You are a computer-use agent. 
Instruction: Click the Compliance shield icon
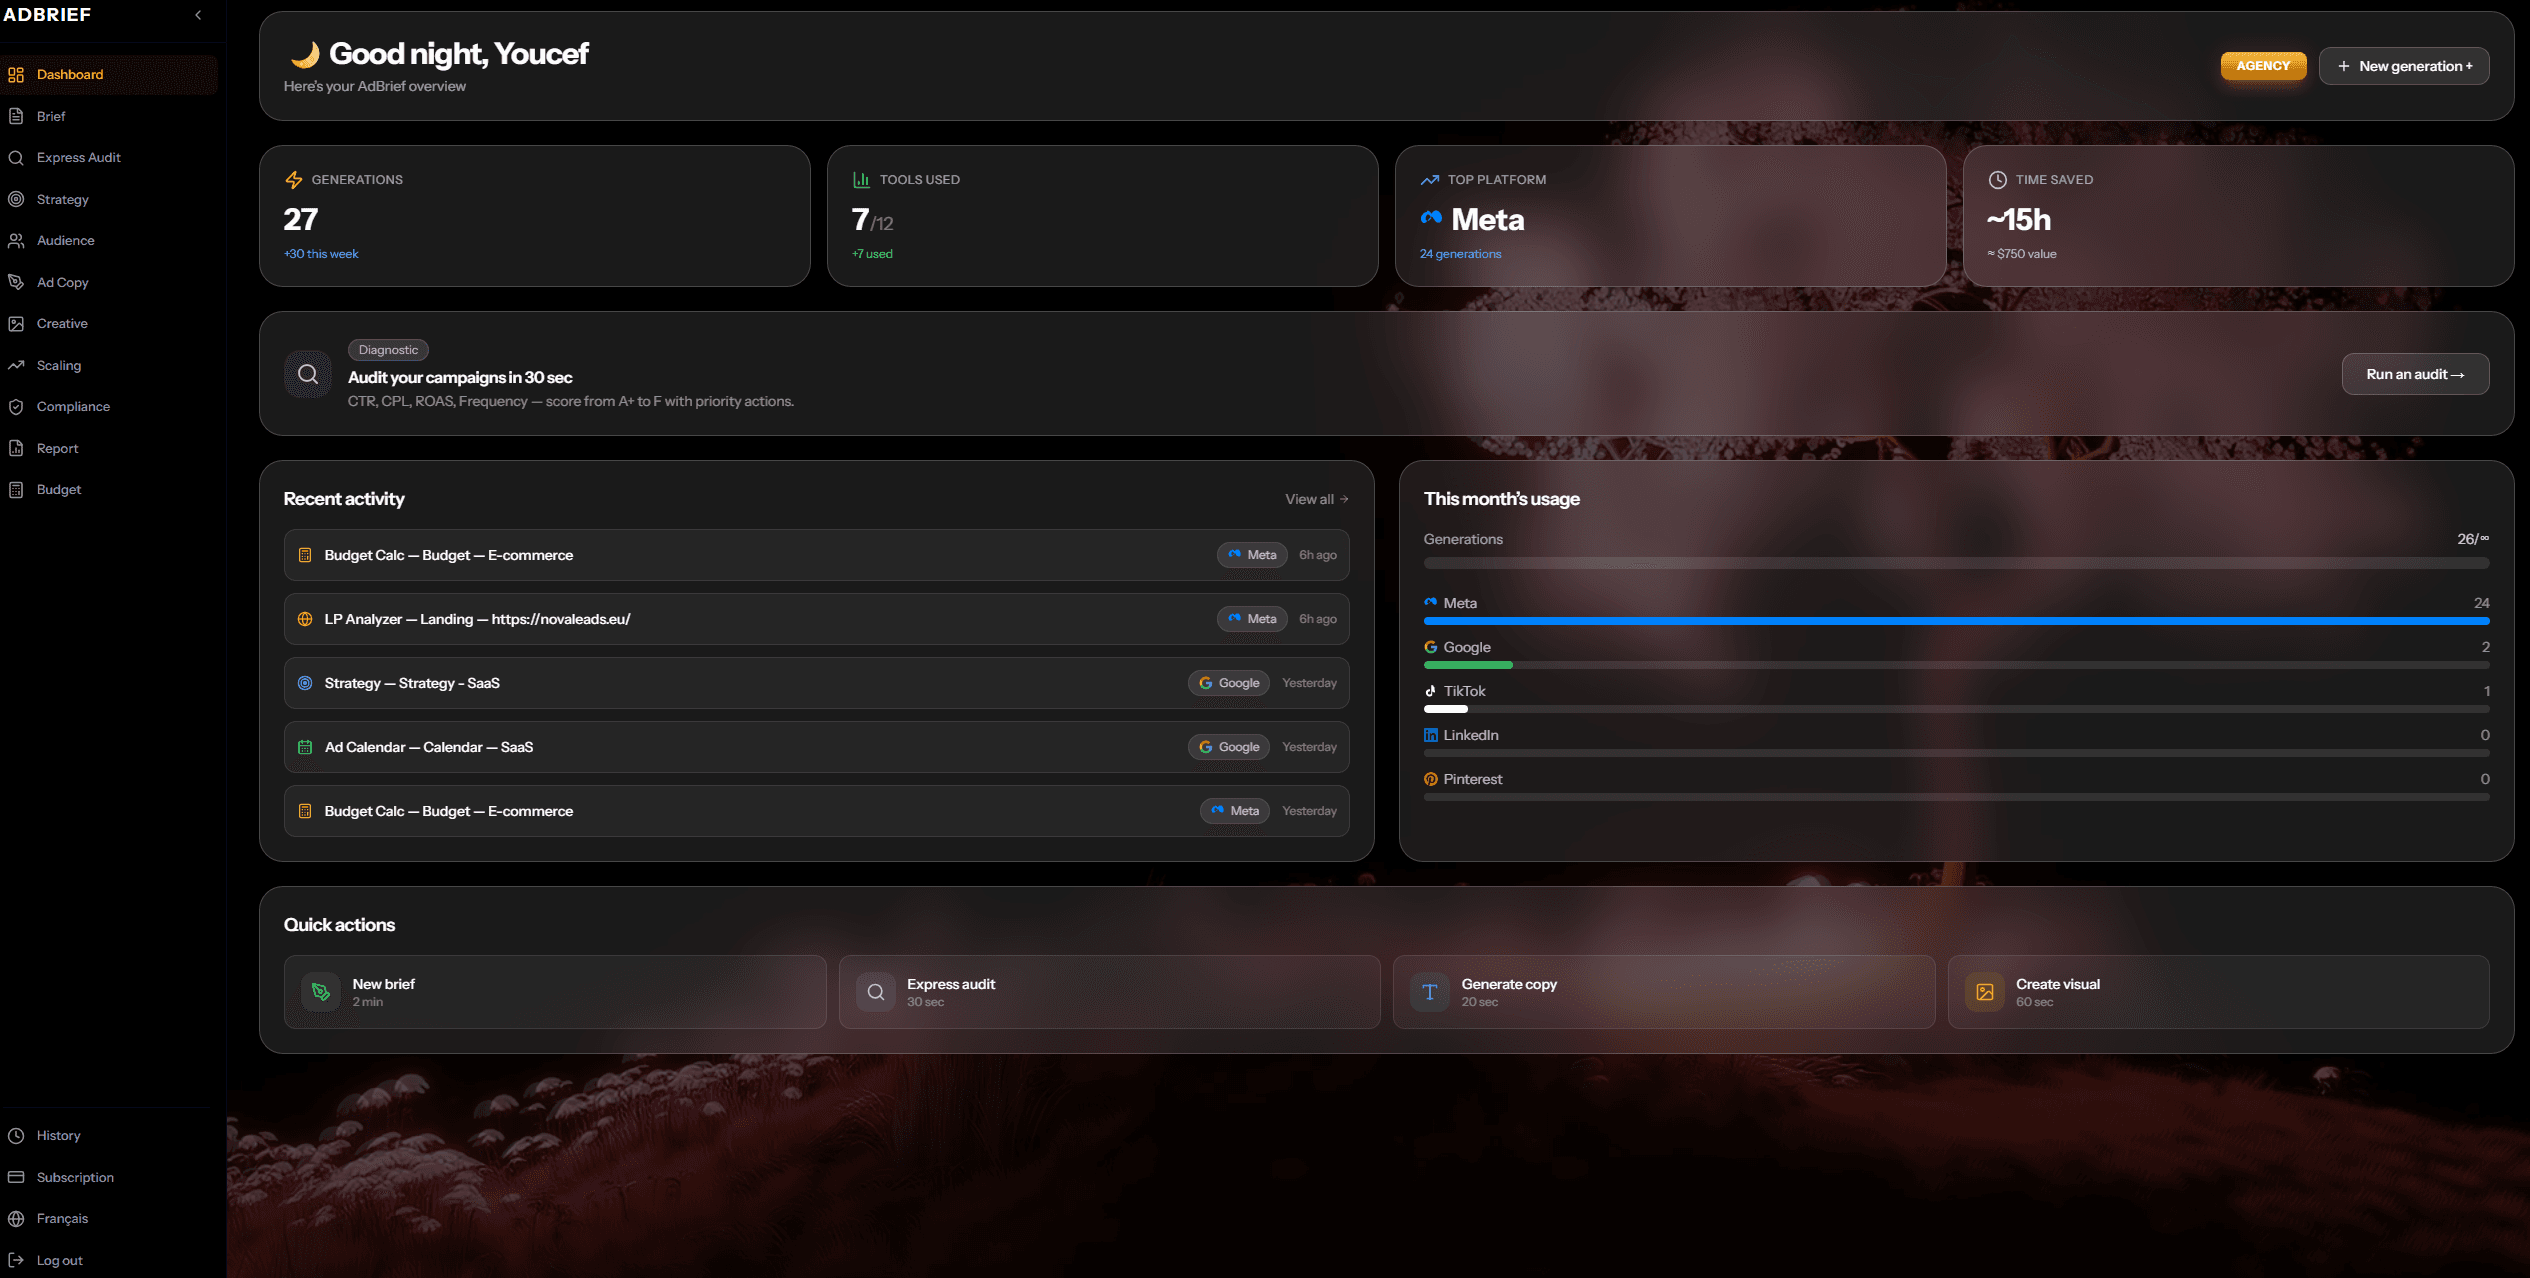point(16,407)
